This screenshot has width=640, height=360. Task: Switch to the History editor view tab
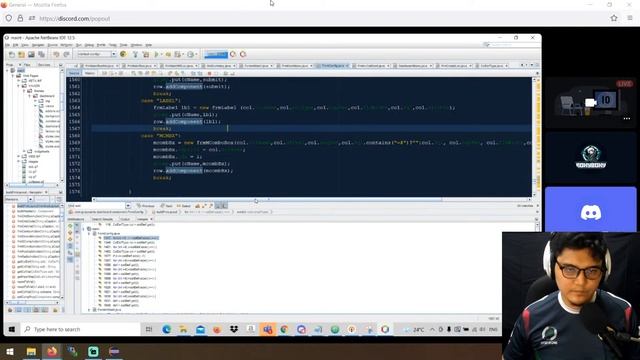[x=90, y=73]
